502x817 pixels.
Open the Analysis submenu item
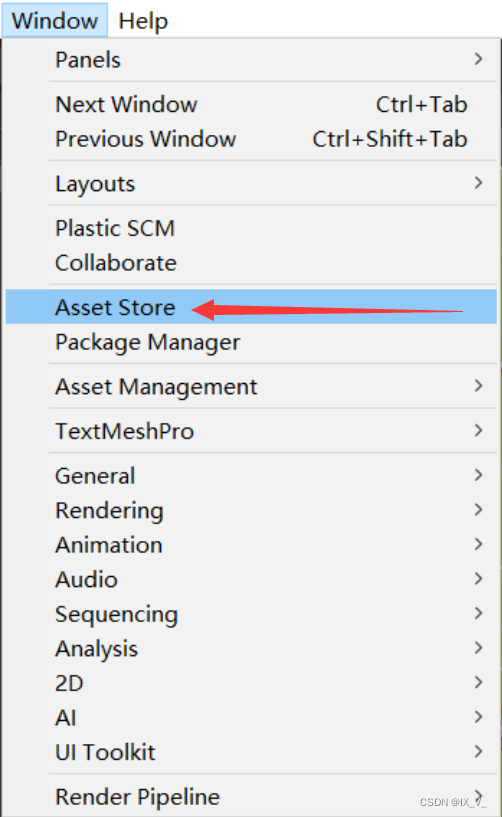[x=251, y=648]
